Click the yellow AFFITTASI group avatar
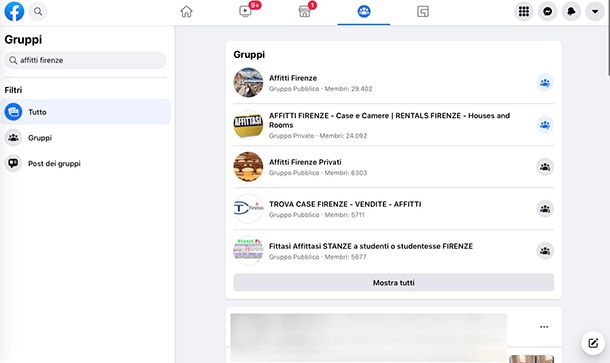 click(248, 125)
